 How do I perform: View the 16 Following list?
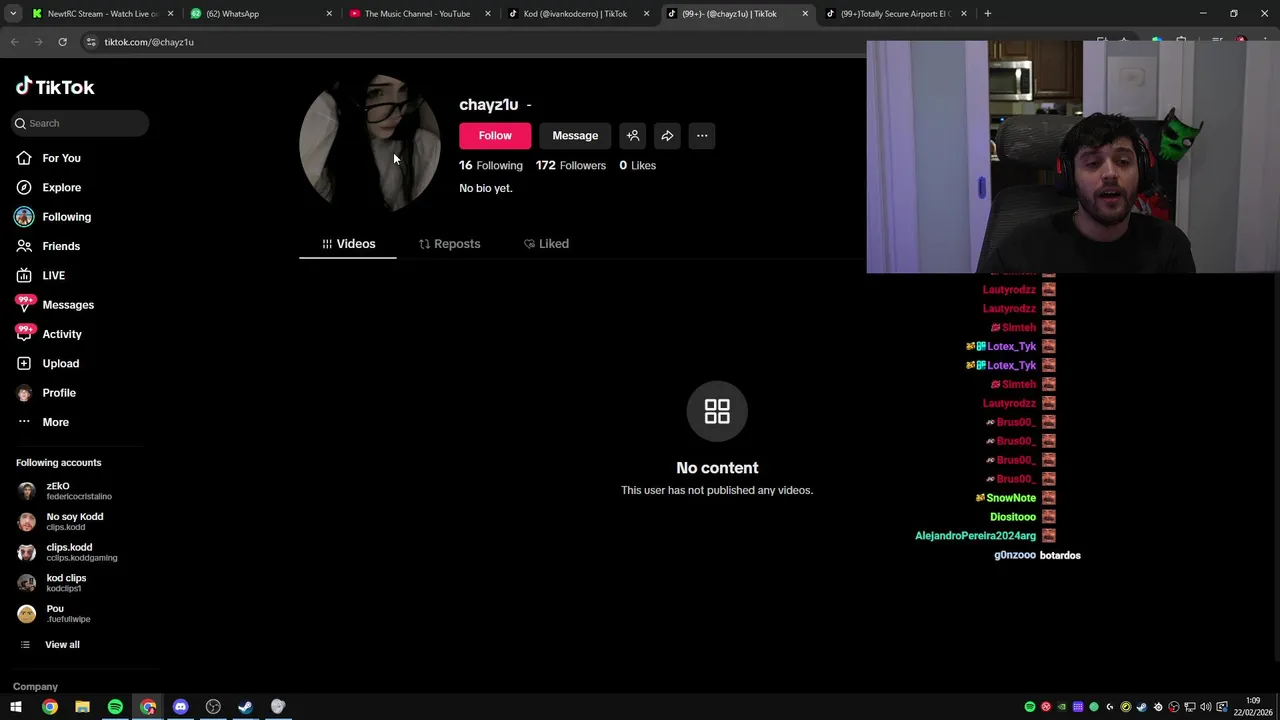[x=491, y=165]
